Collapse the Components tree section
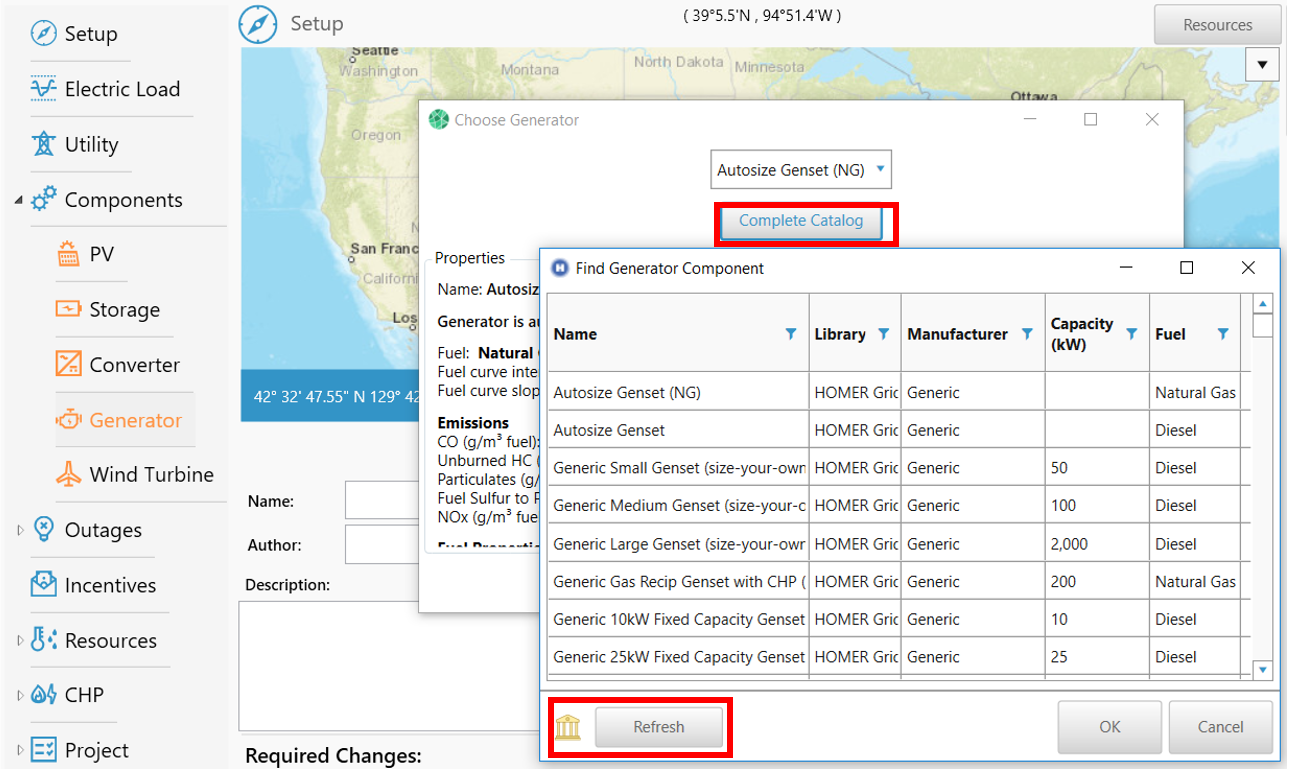The width and height of the screenshot is (1295, 769). pyautogui.click(x=19, y=200)
